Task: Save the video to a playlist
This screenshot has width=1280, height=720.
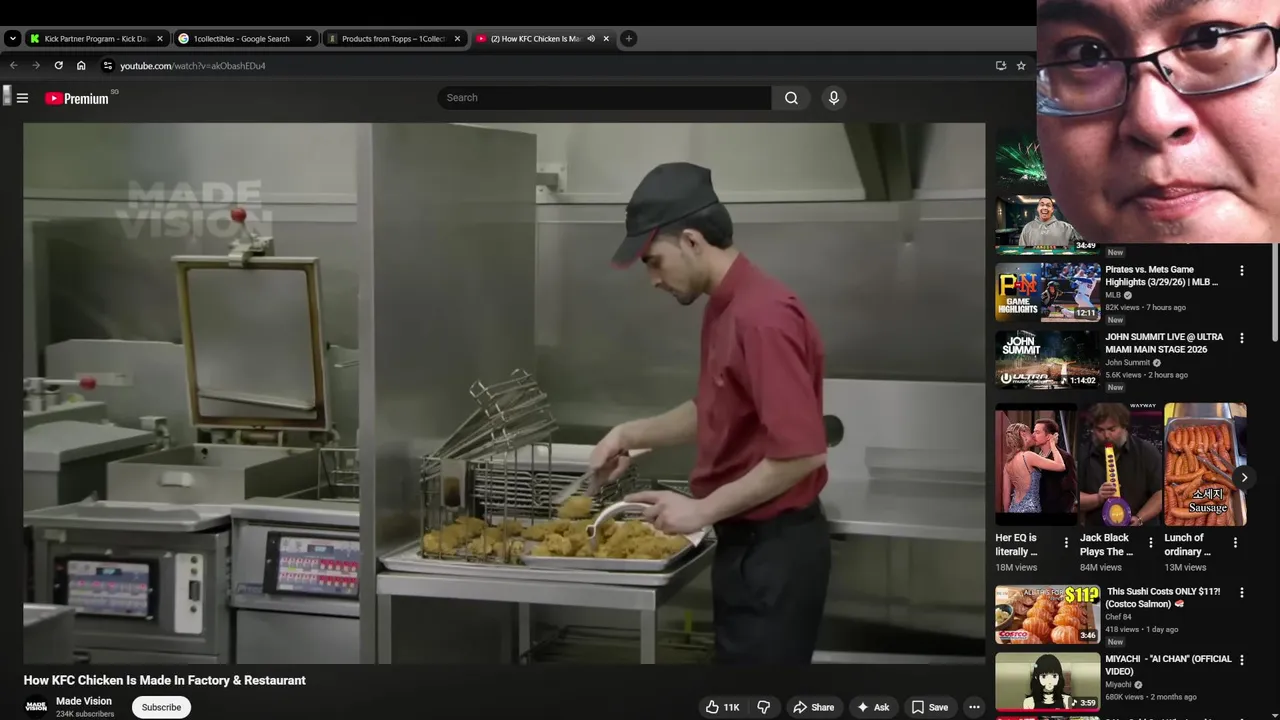Action: (x=929, y=707)
